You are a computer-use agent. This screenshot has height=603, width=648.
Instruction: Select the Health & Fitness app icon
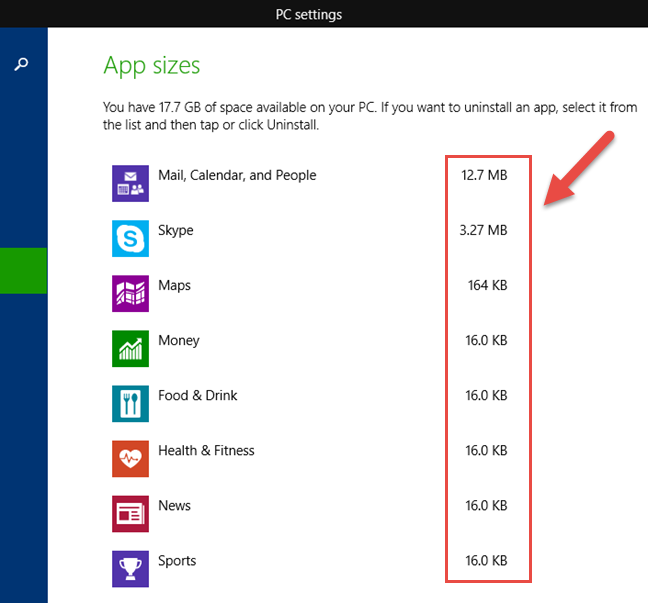(x=130, y=458)
